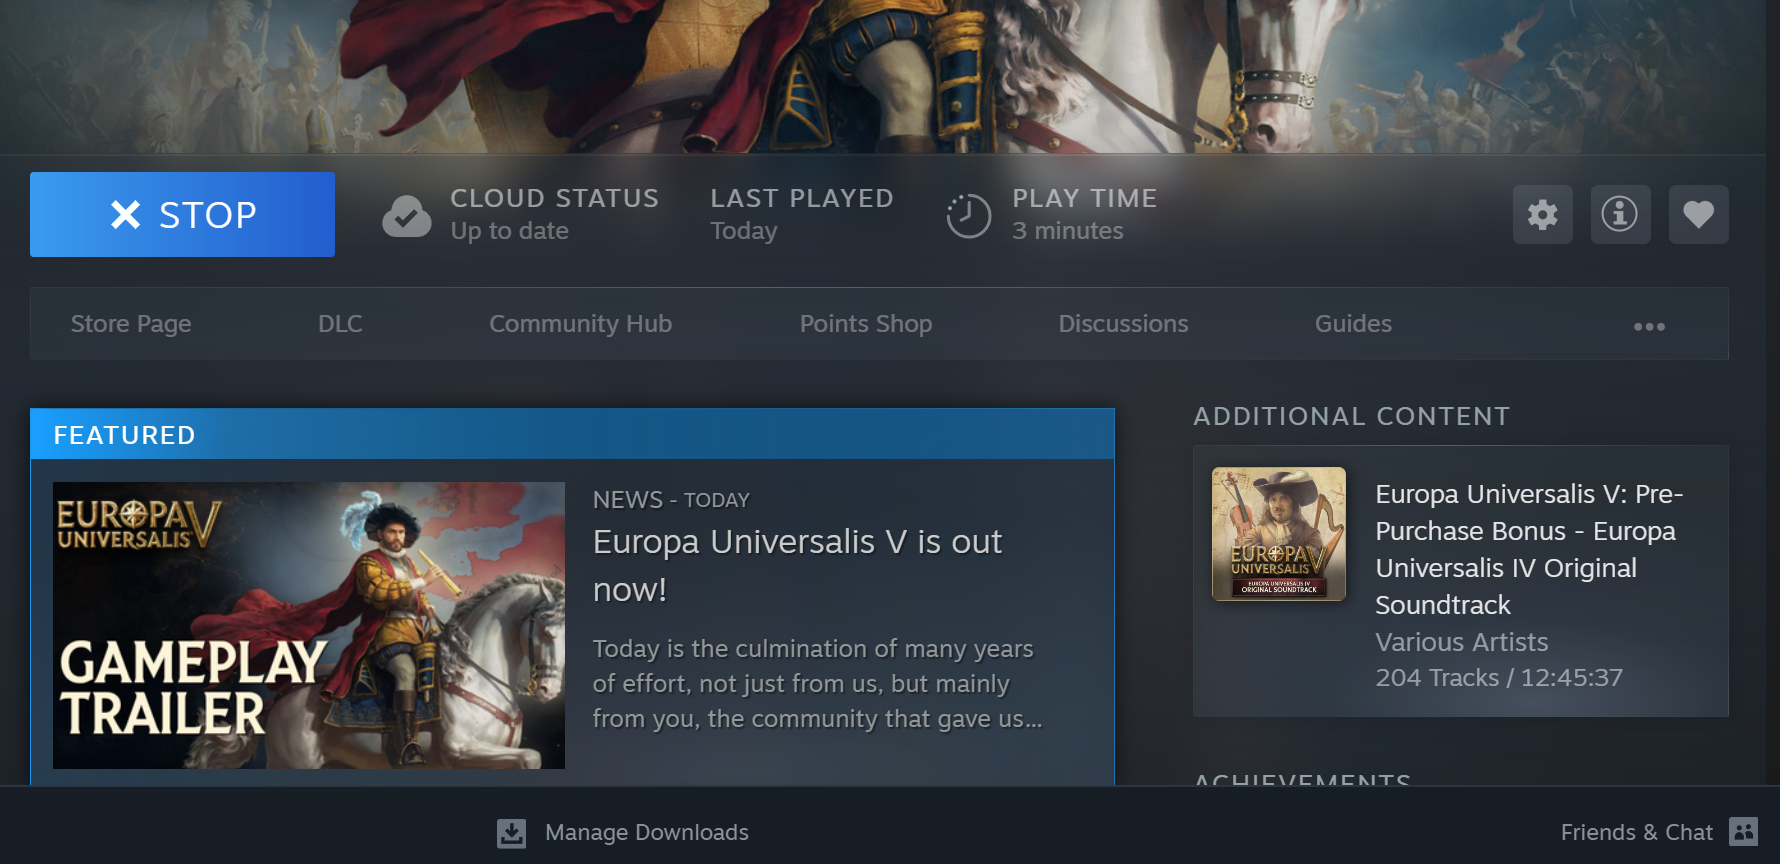The height and width of the screenshot is (864, 1780).
Task: Open game settings via the gear icon
Action: pos(1542,214)
